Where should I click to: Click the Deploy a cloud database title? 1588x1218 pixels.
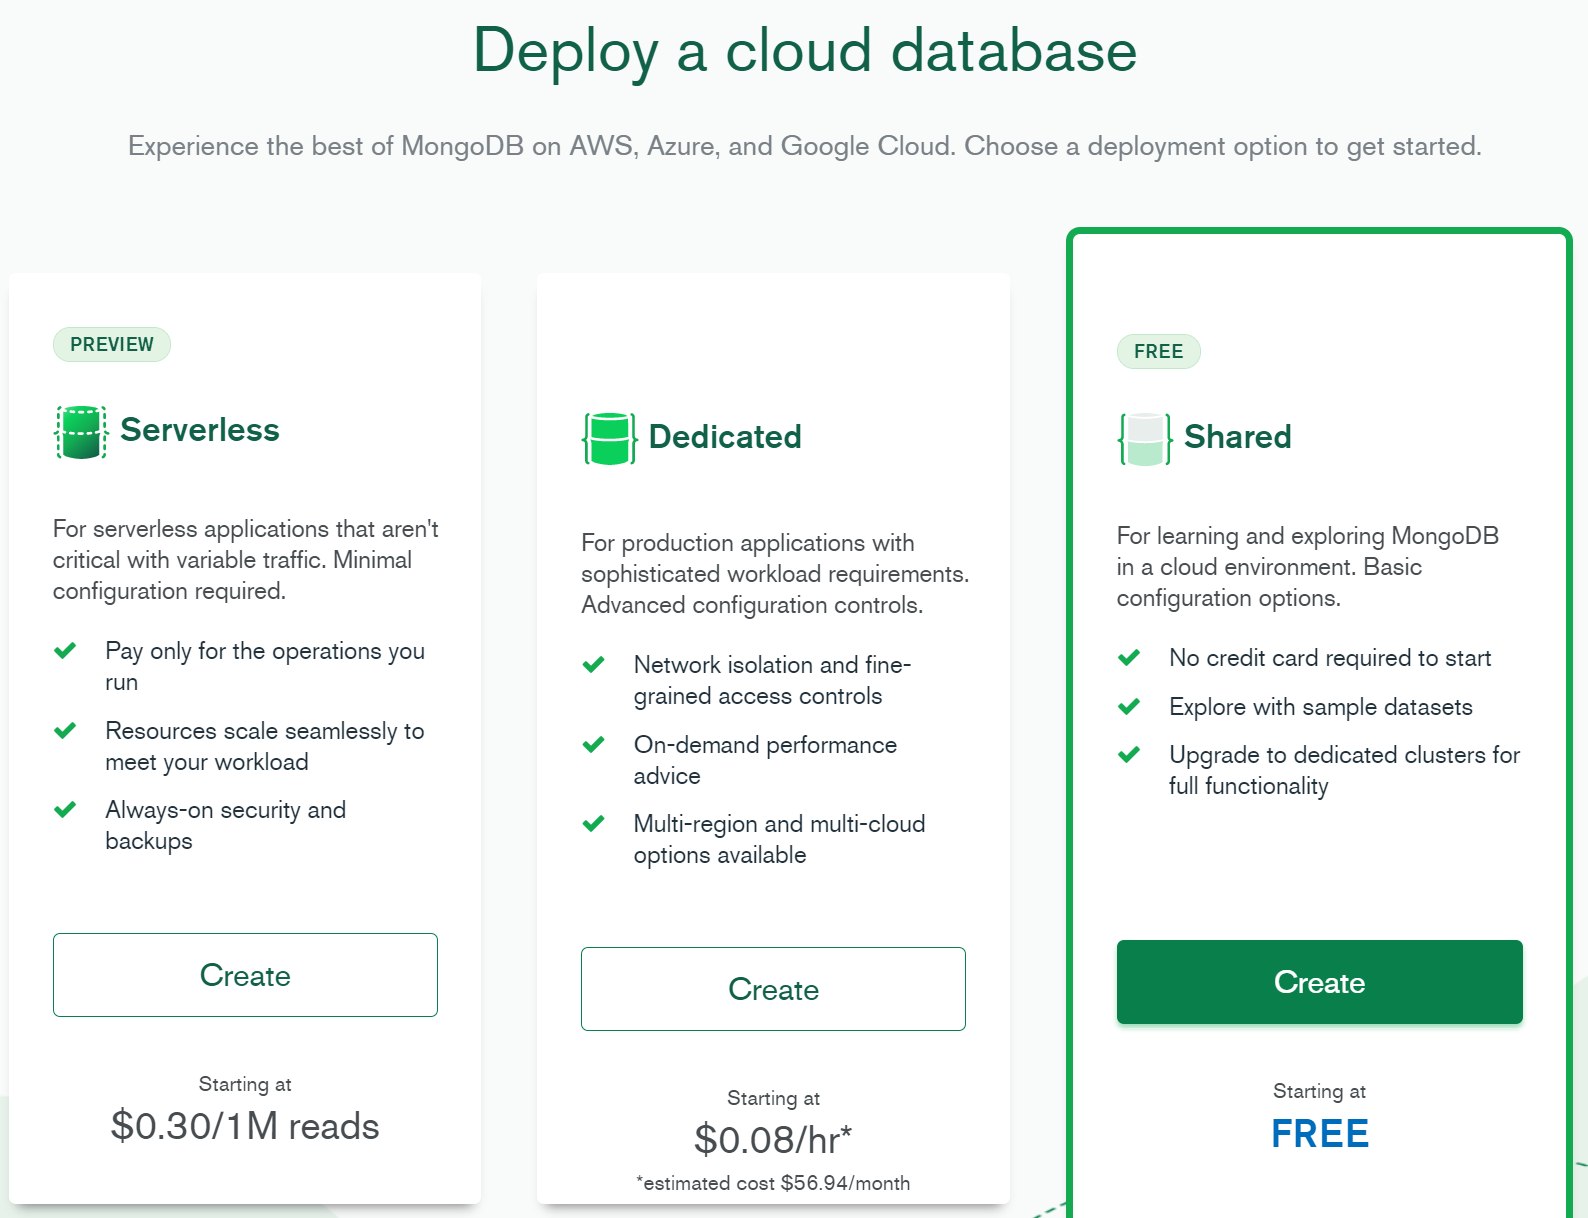click(x=805, y=50)
